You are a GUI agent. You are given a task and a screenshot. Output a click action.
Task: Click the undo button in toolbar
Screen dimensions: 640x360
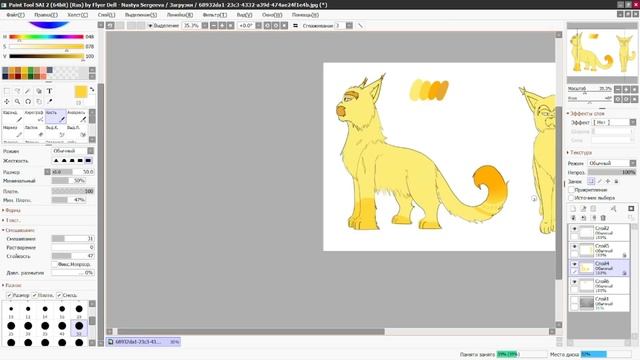click(110, 26)
